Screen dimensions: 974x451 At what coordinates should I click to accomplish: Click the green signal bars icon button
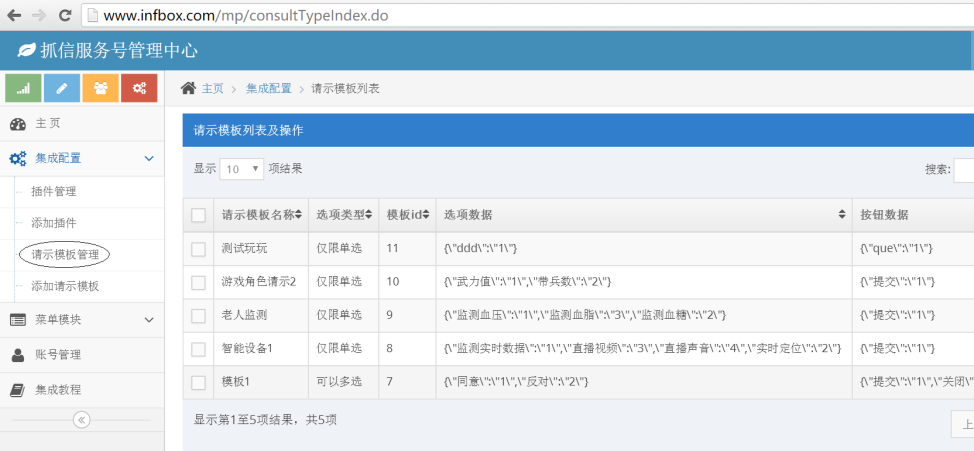[x=23, y=88]
